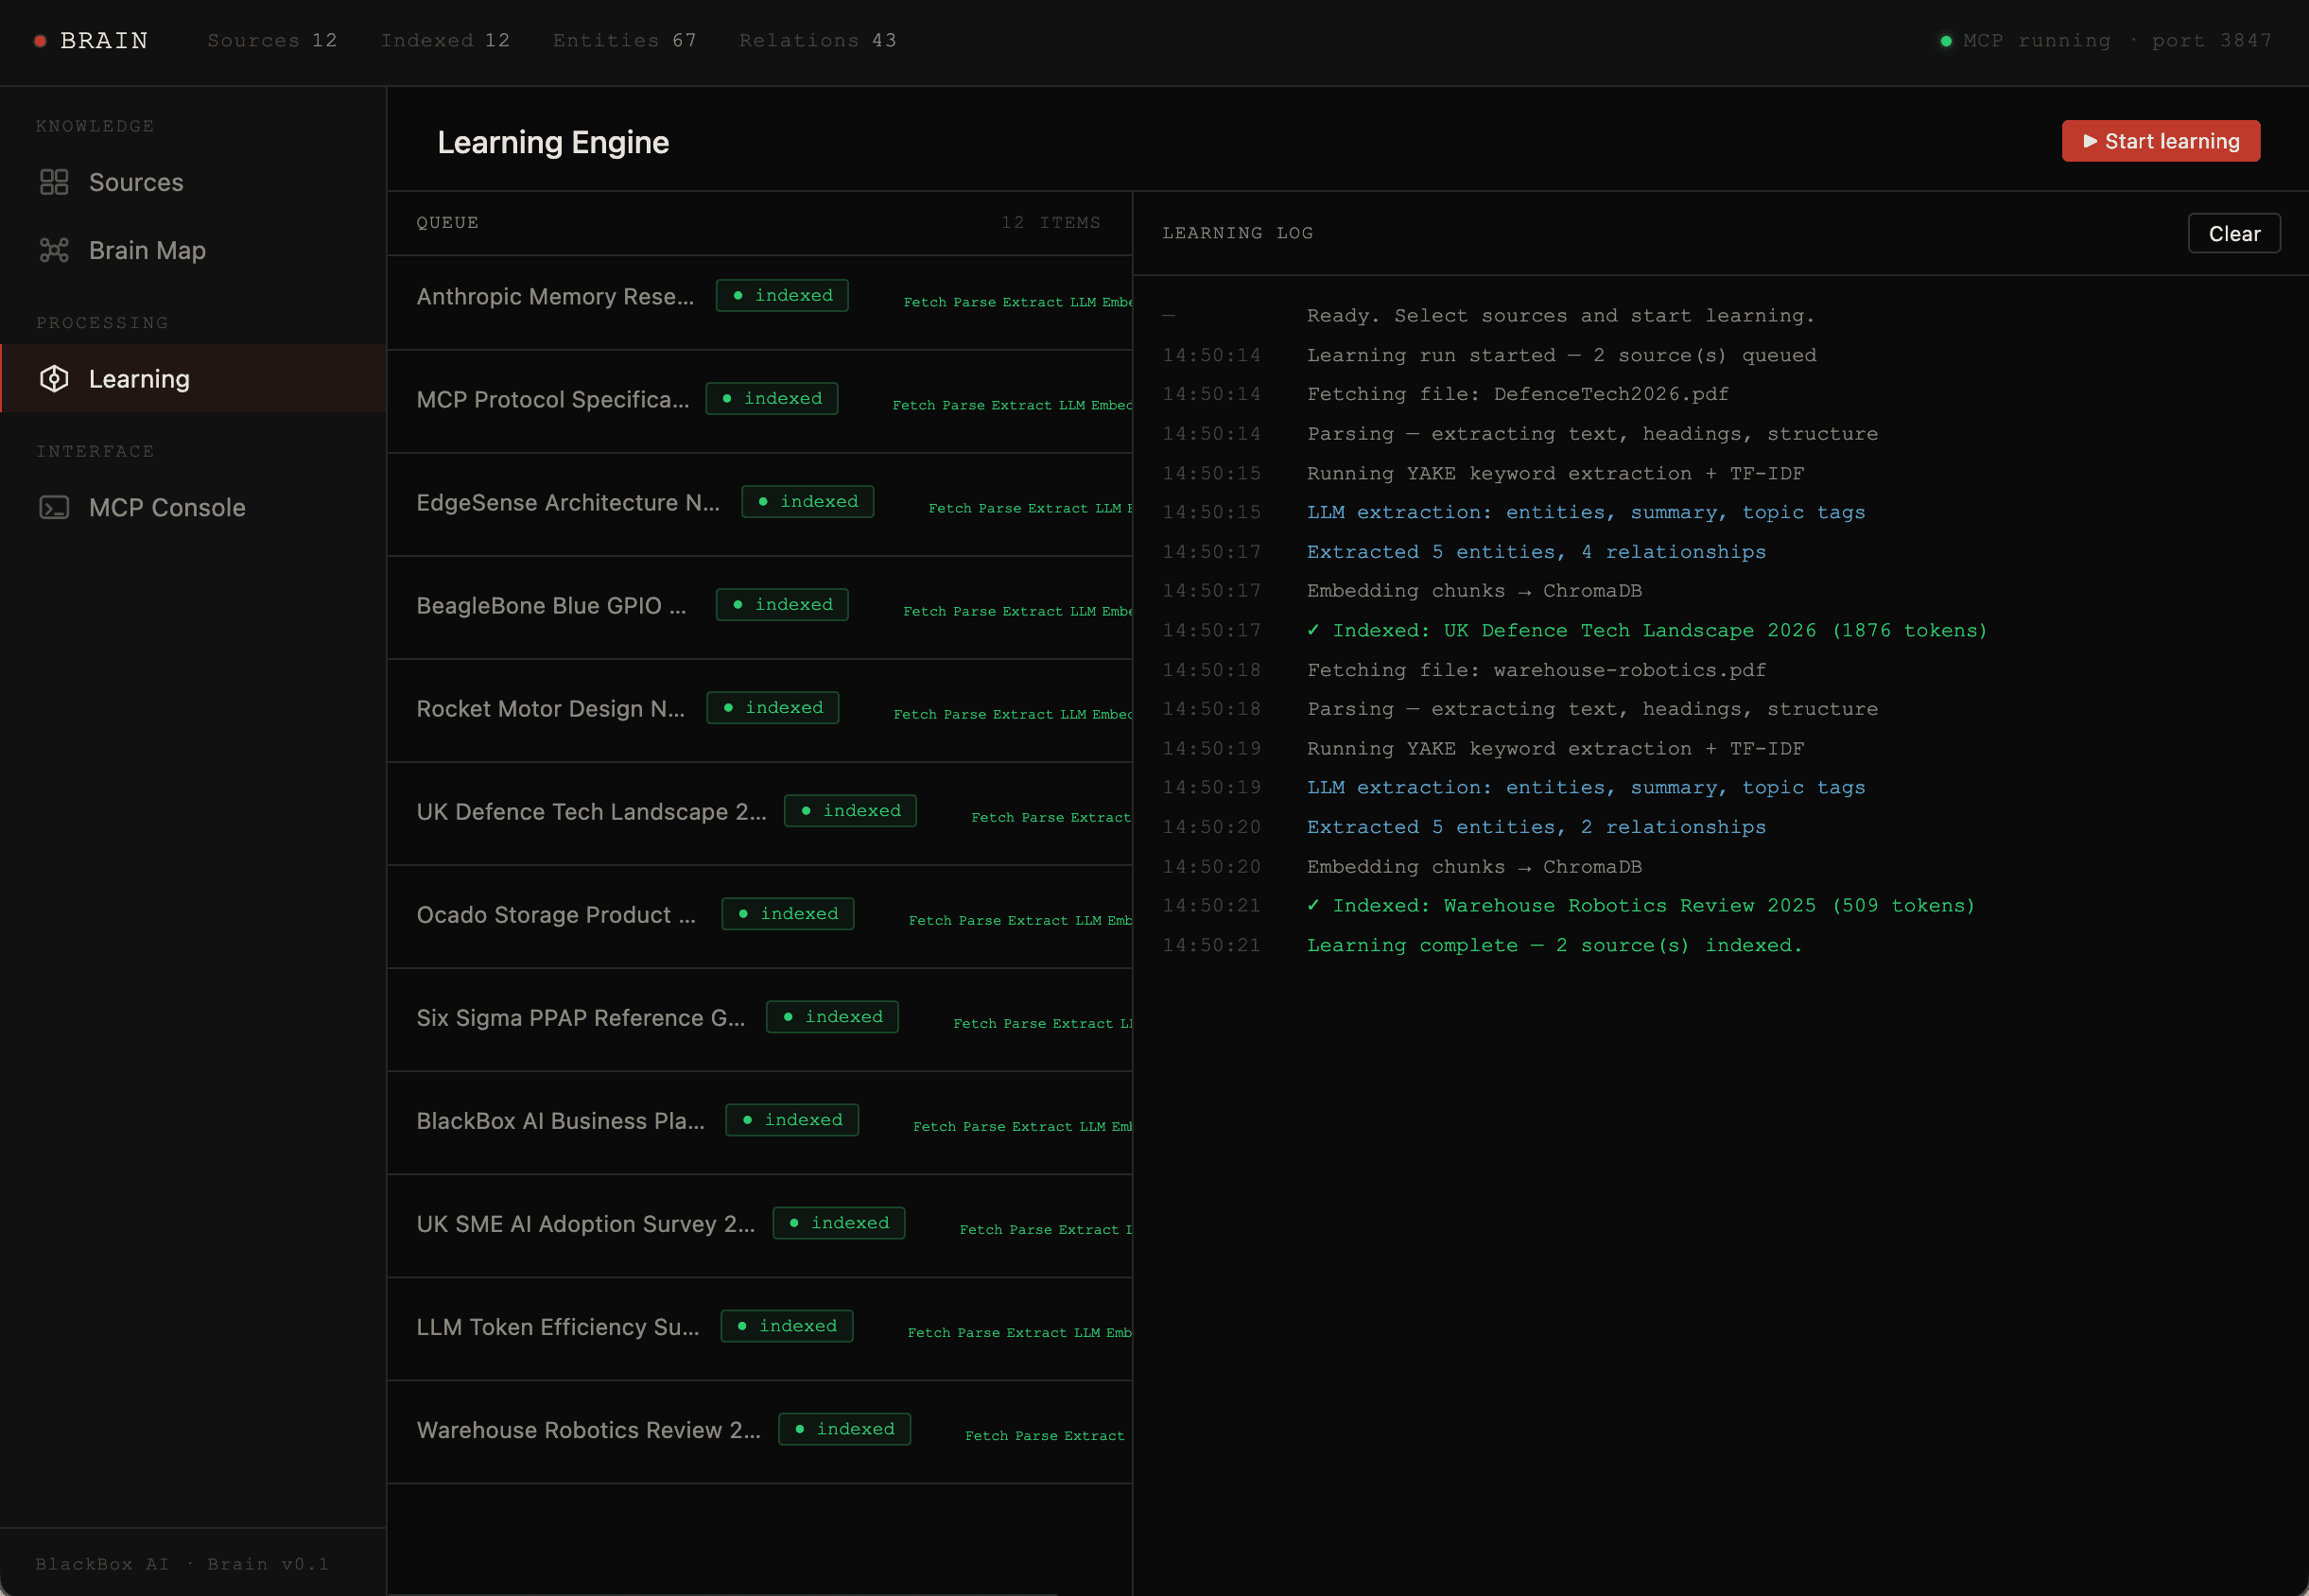Click the Relations 43 counter
2309x1596 pixels.
817,41
